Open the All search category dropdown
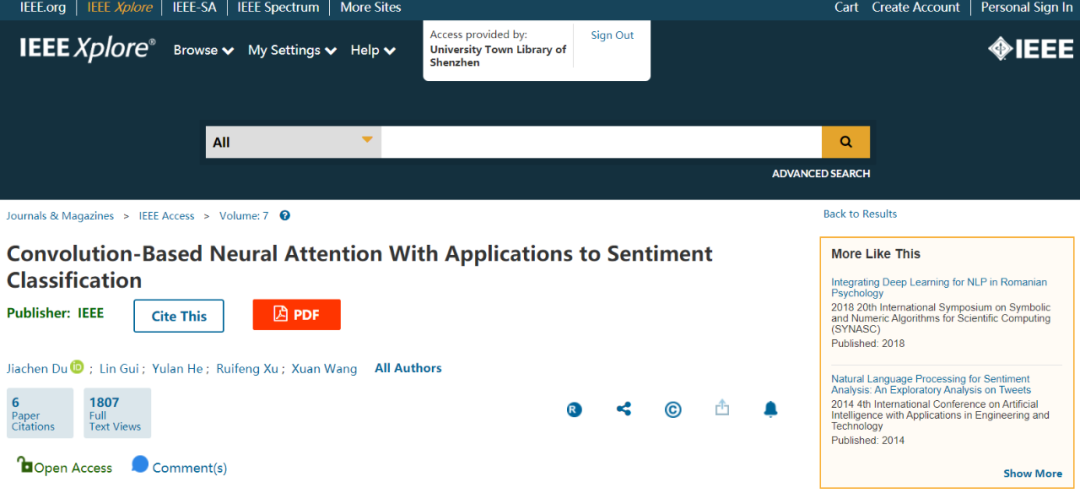This screenshot has height=493, width=1080. tap(293, 143)
